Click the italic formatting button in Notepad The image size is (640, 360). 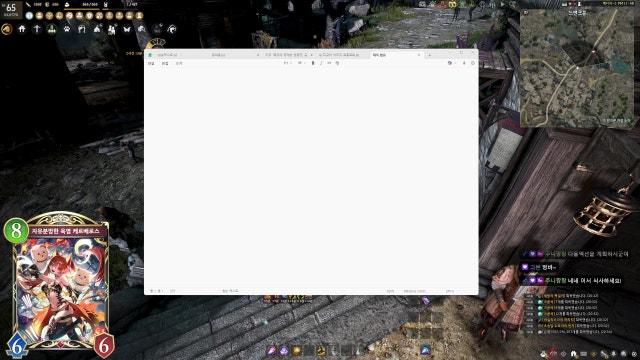321,63
